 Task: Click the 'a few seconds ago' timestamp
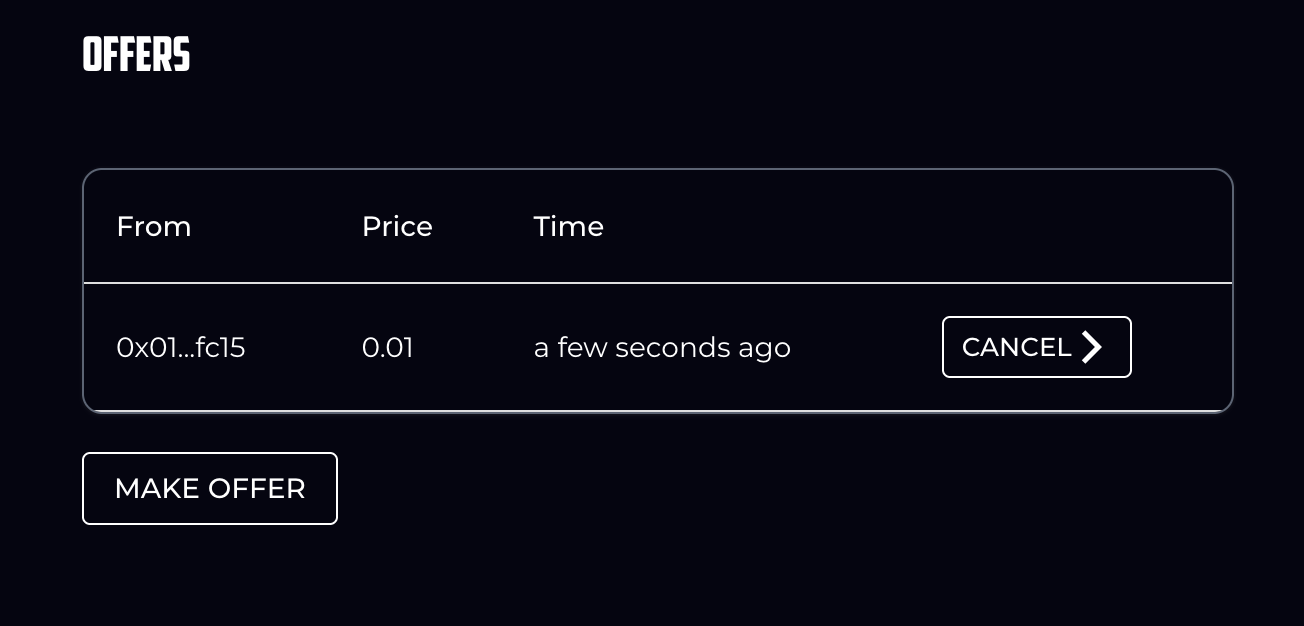pos(662,348)
